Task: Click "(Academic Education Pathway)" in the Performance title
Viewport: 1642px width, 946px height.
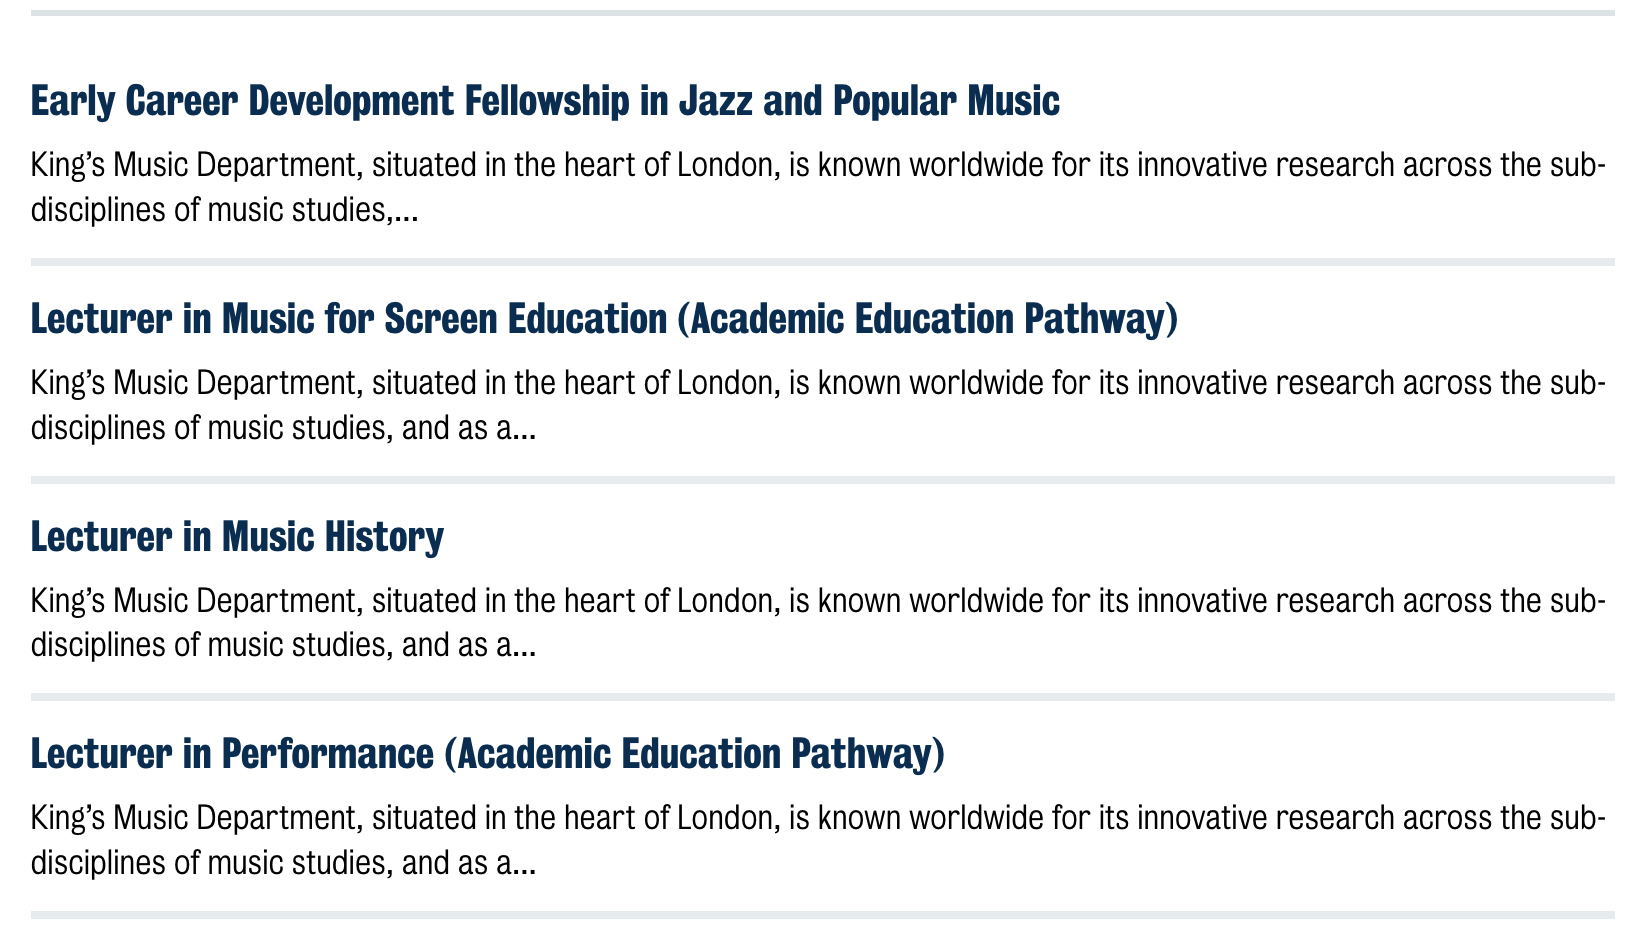Action: click(x=693, y=754)
